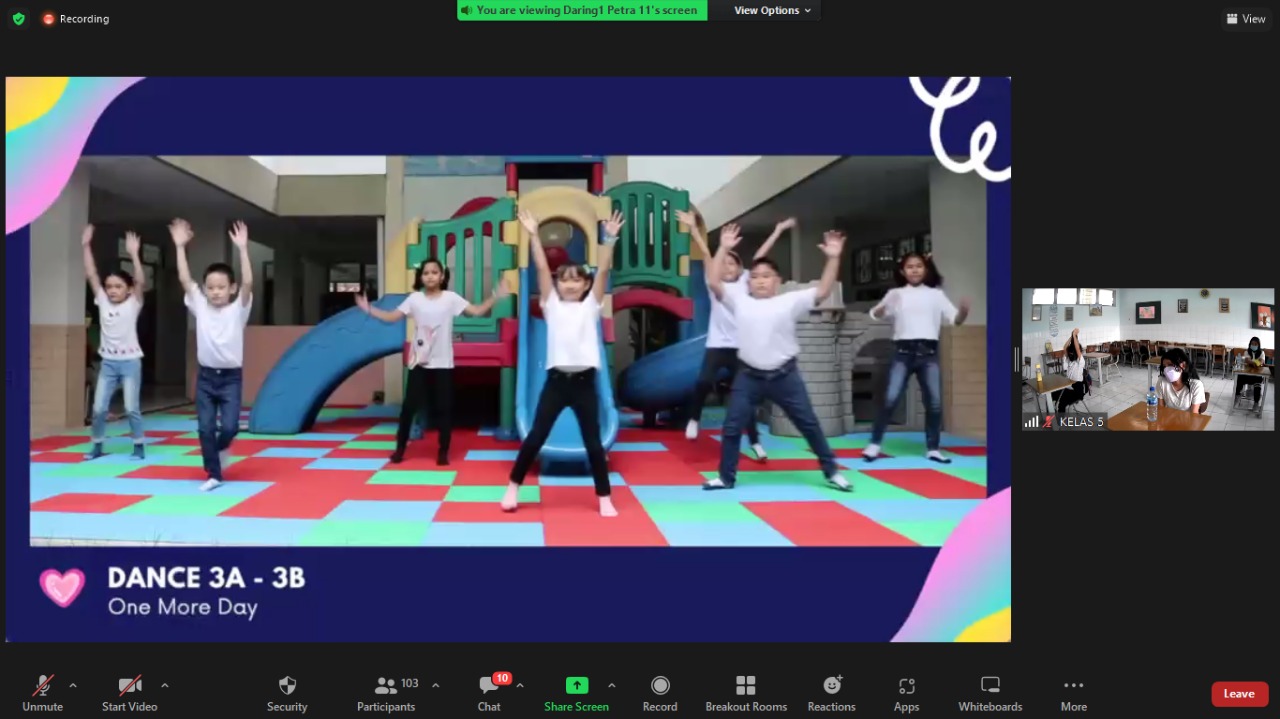This screenshot has height=719, width=1280.
Task: Click the signal strength icon on KELAS 5 thumbnail
Action: pyautogui.click(x=1031, y=422)
